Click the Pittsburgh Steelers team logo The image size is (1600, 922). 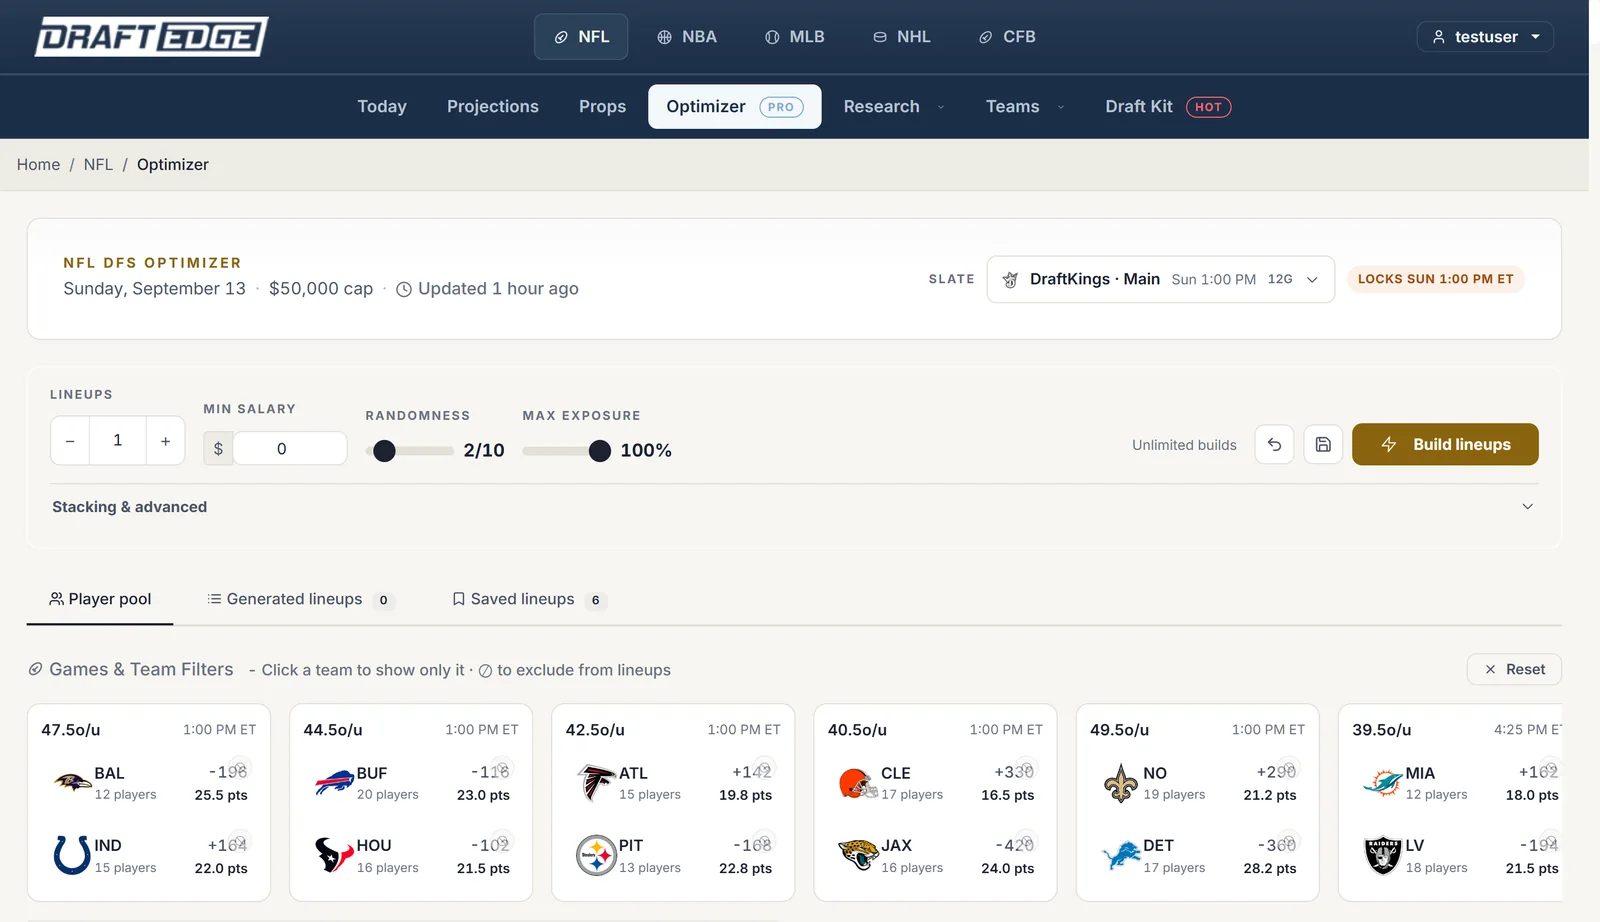click(596, 855)
